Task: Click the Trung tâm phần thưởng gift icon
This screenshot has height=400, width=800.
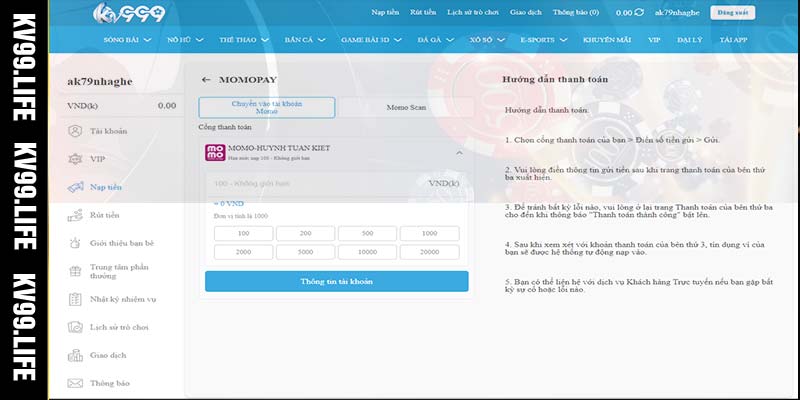Action: click(x=74, y=271)
